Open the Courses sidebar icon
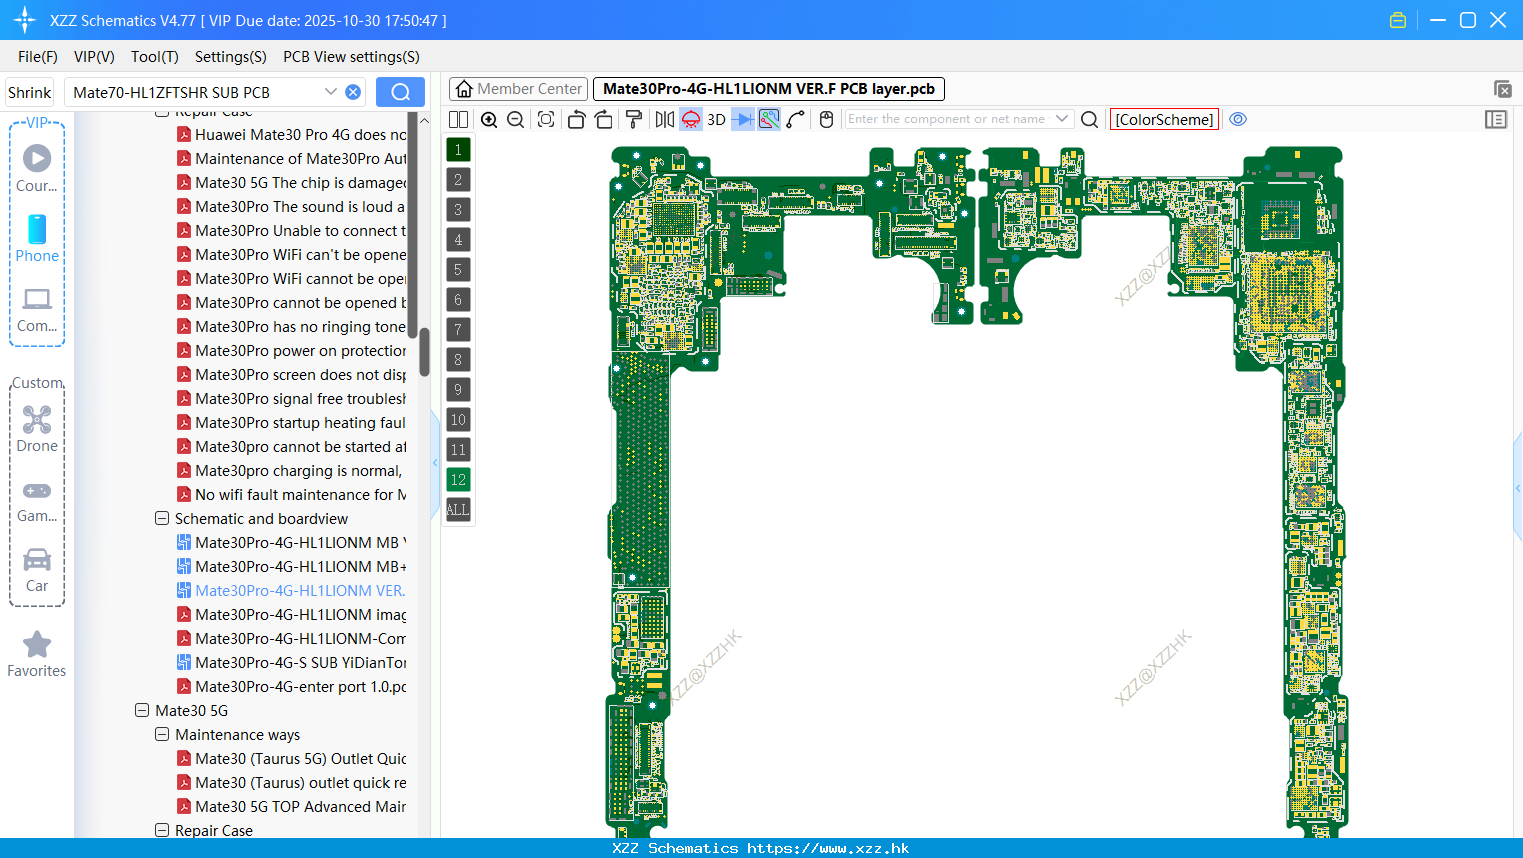1523x858 pixels. pyautogui.click(x=37, y=168)
